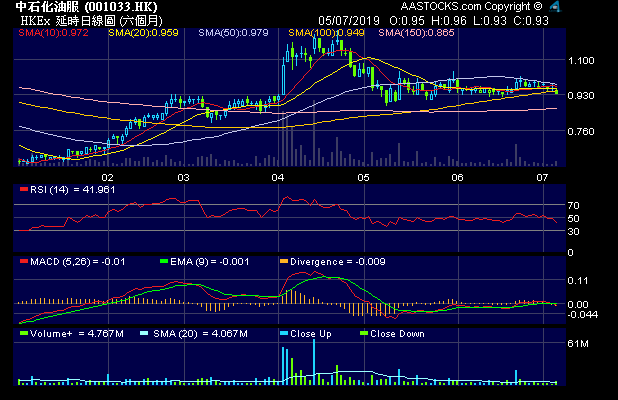The width and height of the screenshot is (618, 400).
Task: Click month label 02 on time axis
Action: click(107, 177)
